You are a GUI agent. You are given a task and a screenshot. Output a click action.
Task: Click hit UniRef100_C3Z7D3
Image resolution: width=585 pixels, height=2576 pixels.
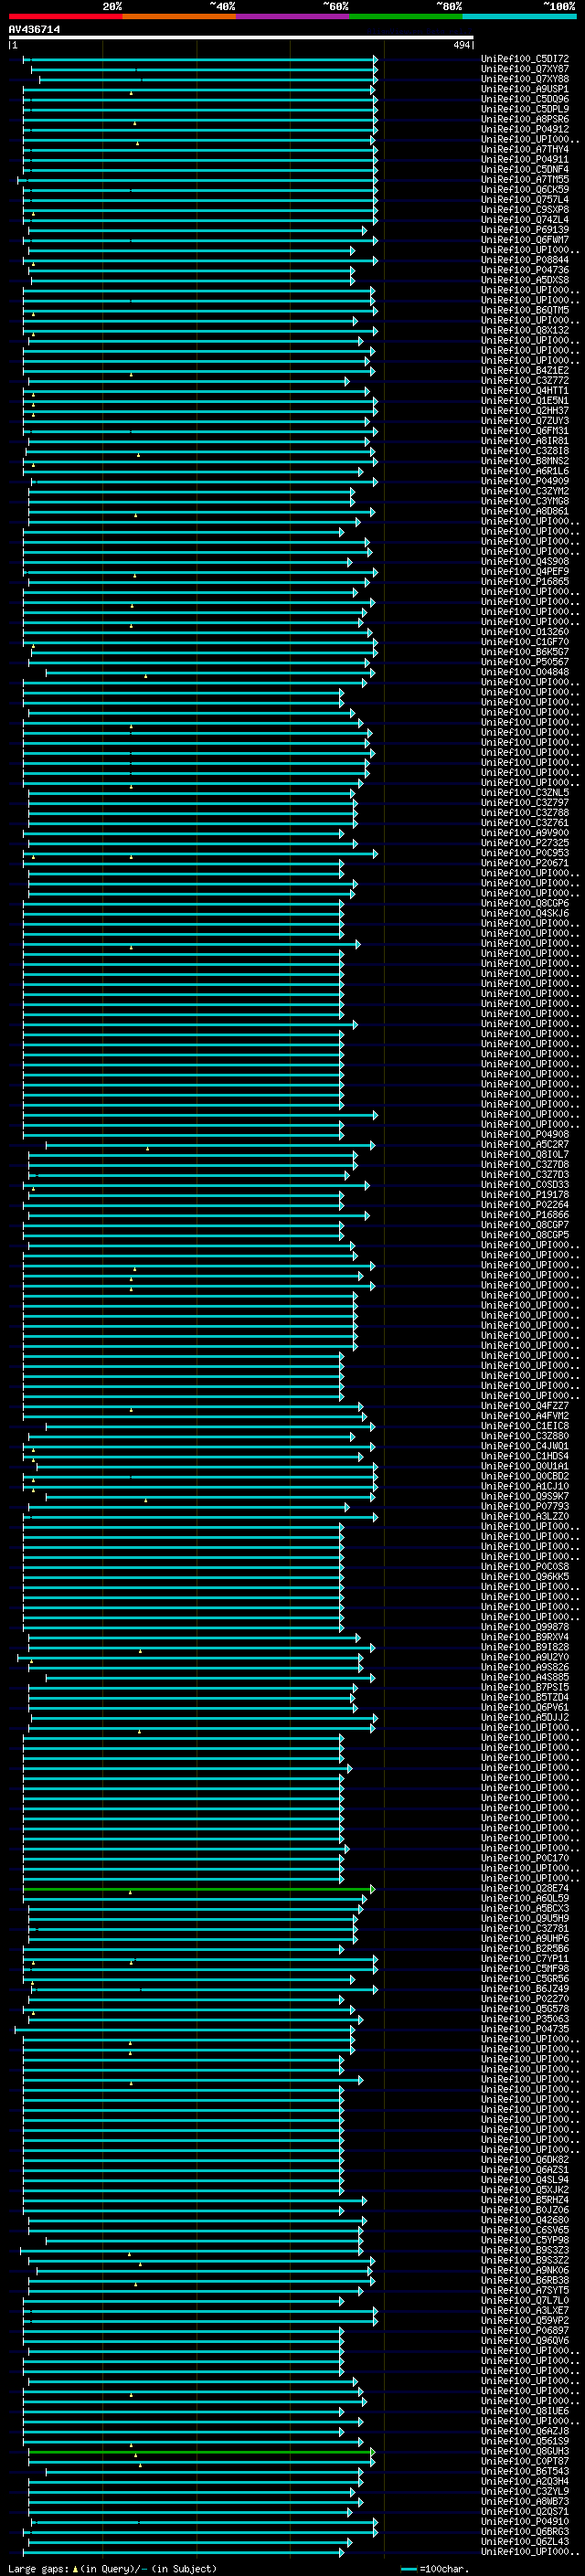525,1174
